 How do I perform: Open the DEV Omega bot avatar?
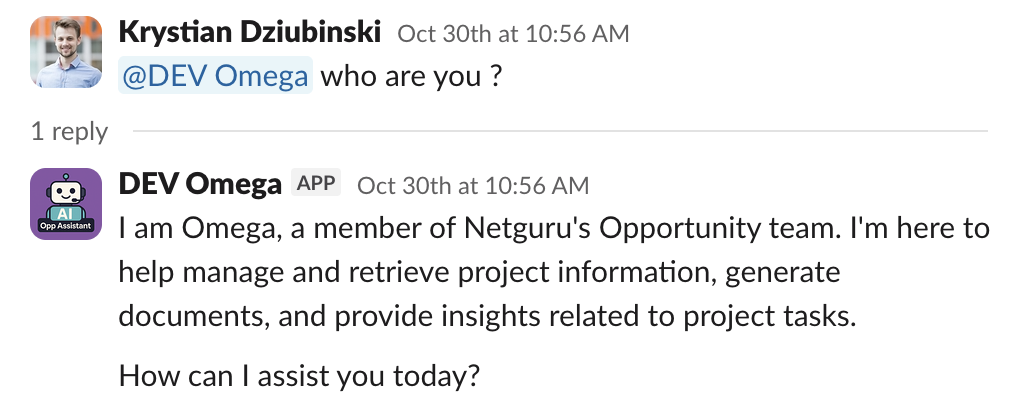click(66, 204)
